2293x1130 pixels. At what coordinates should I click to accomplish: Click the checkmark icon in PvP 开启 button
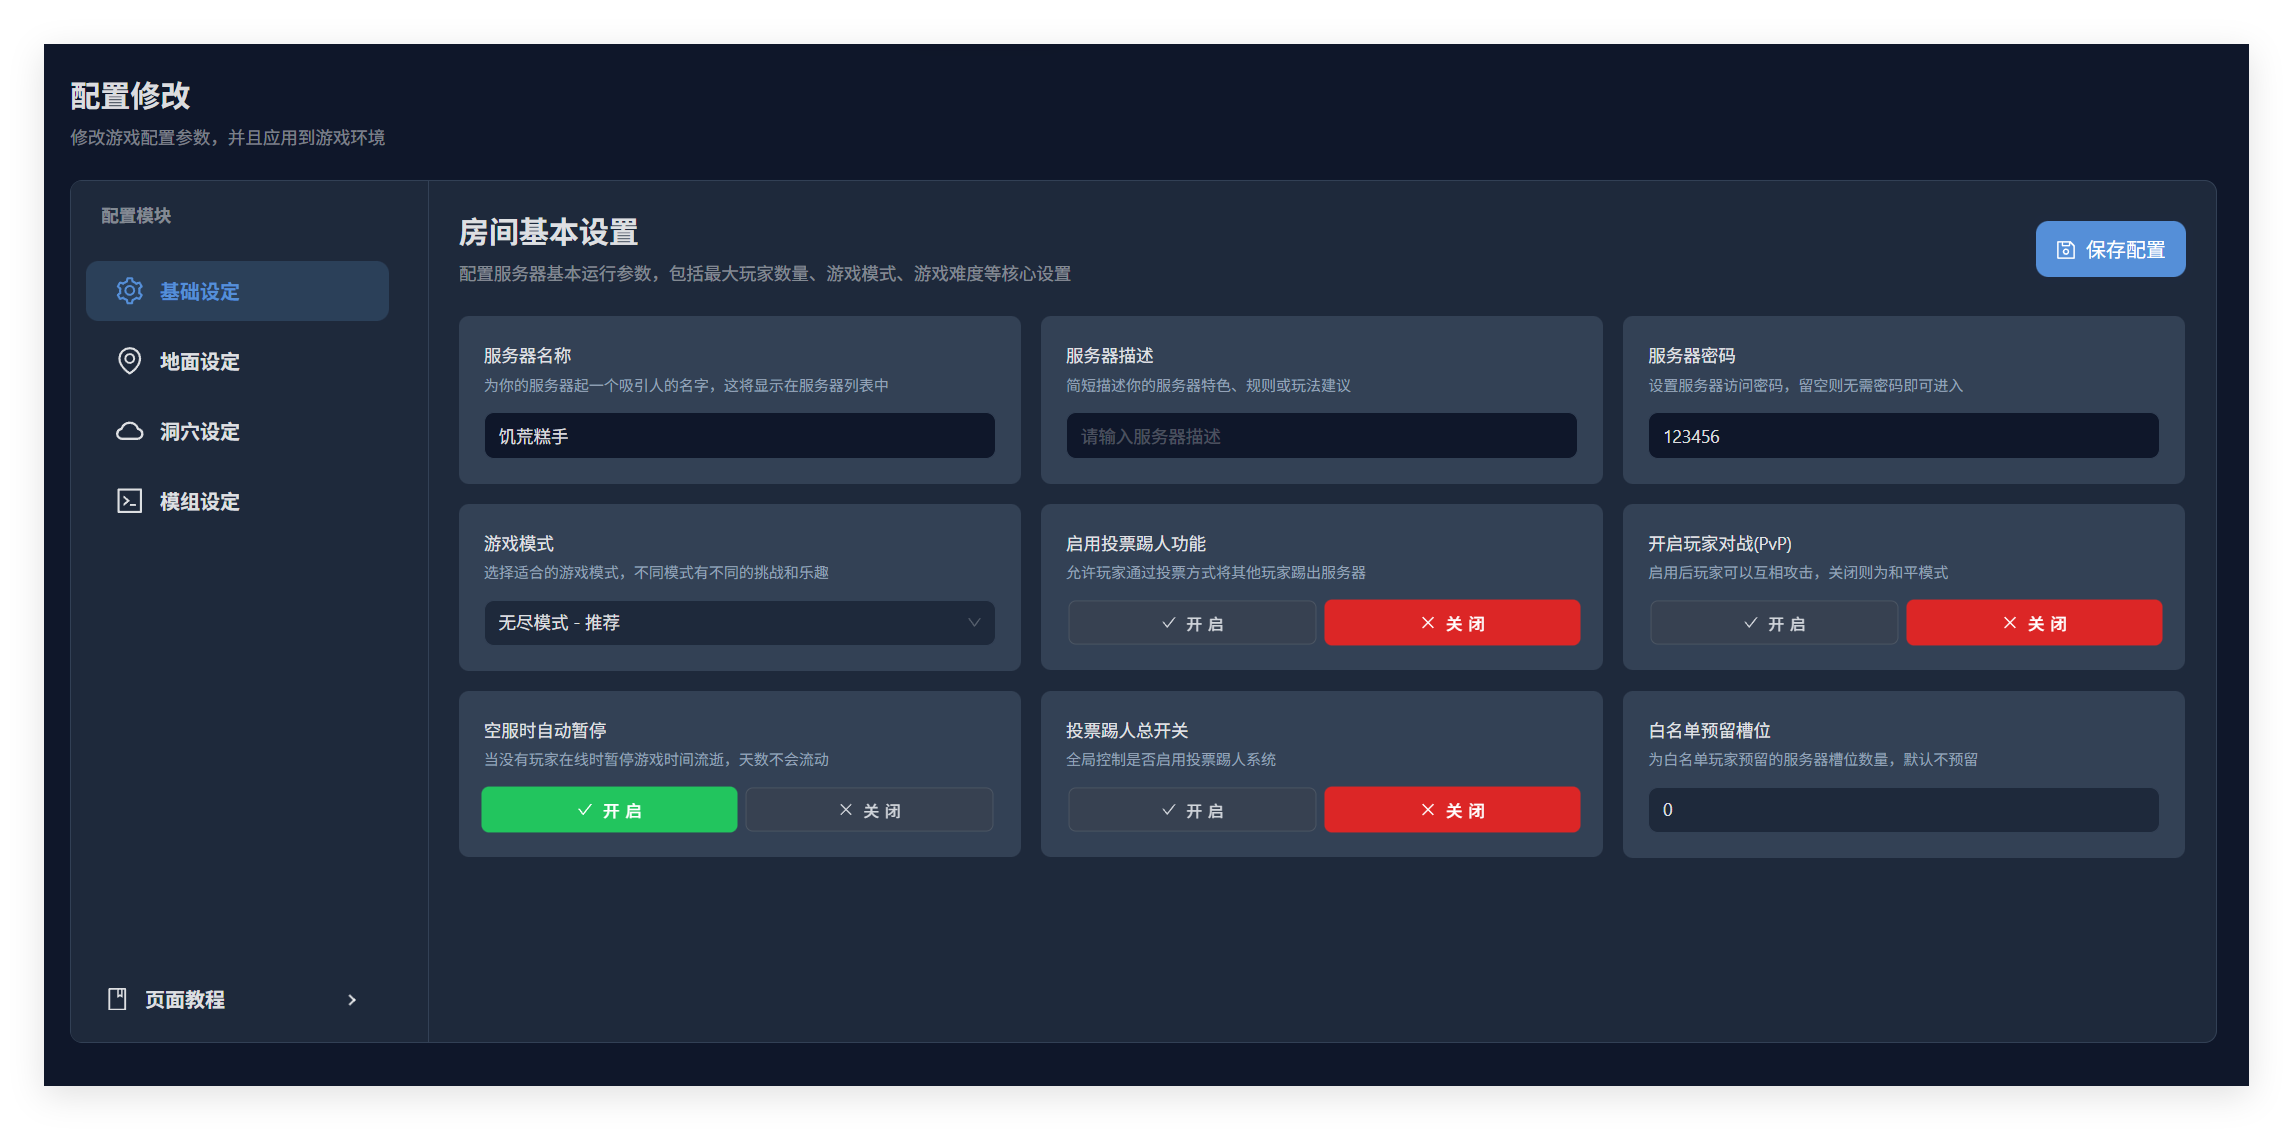[x=1749, y=622]
